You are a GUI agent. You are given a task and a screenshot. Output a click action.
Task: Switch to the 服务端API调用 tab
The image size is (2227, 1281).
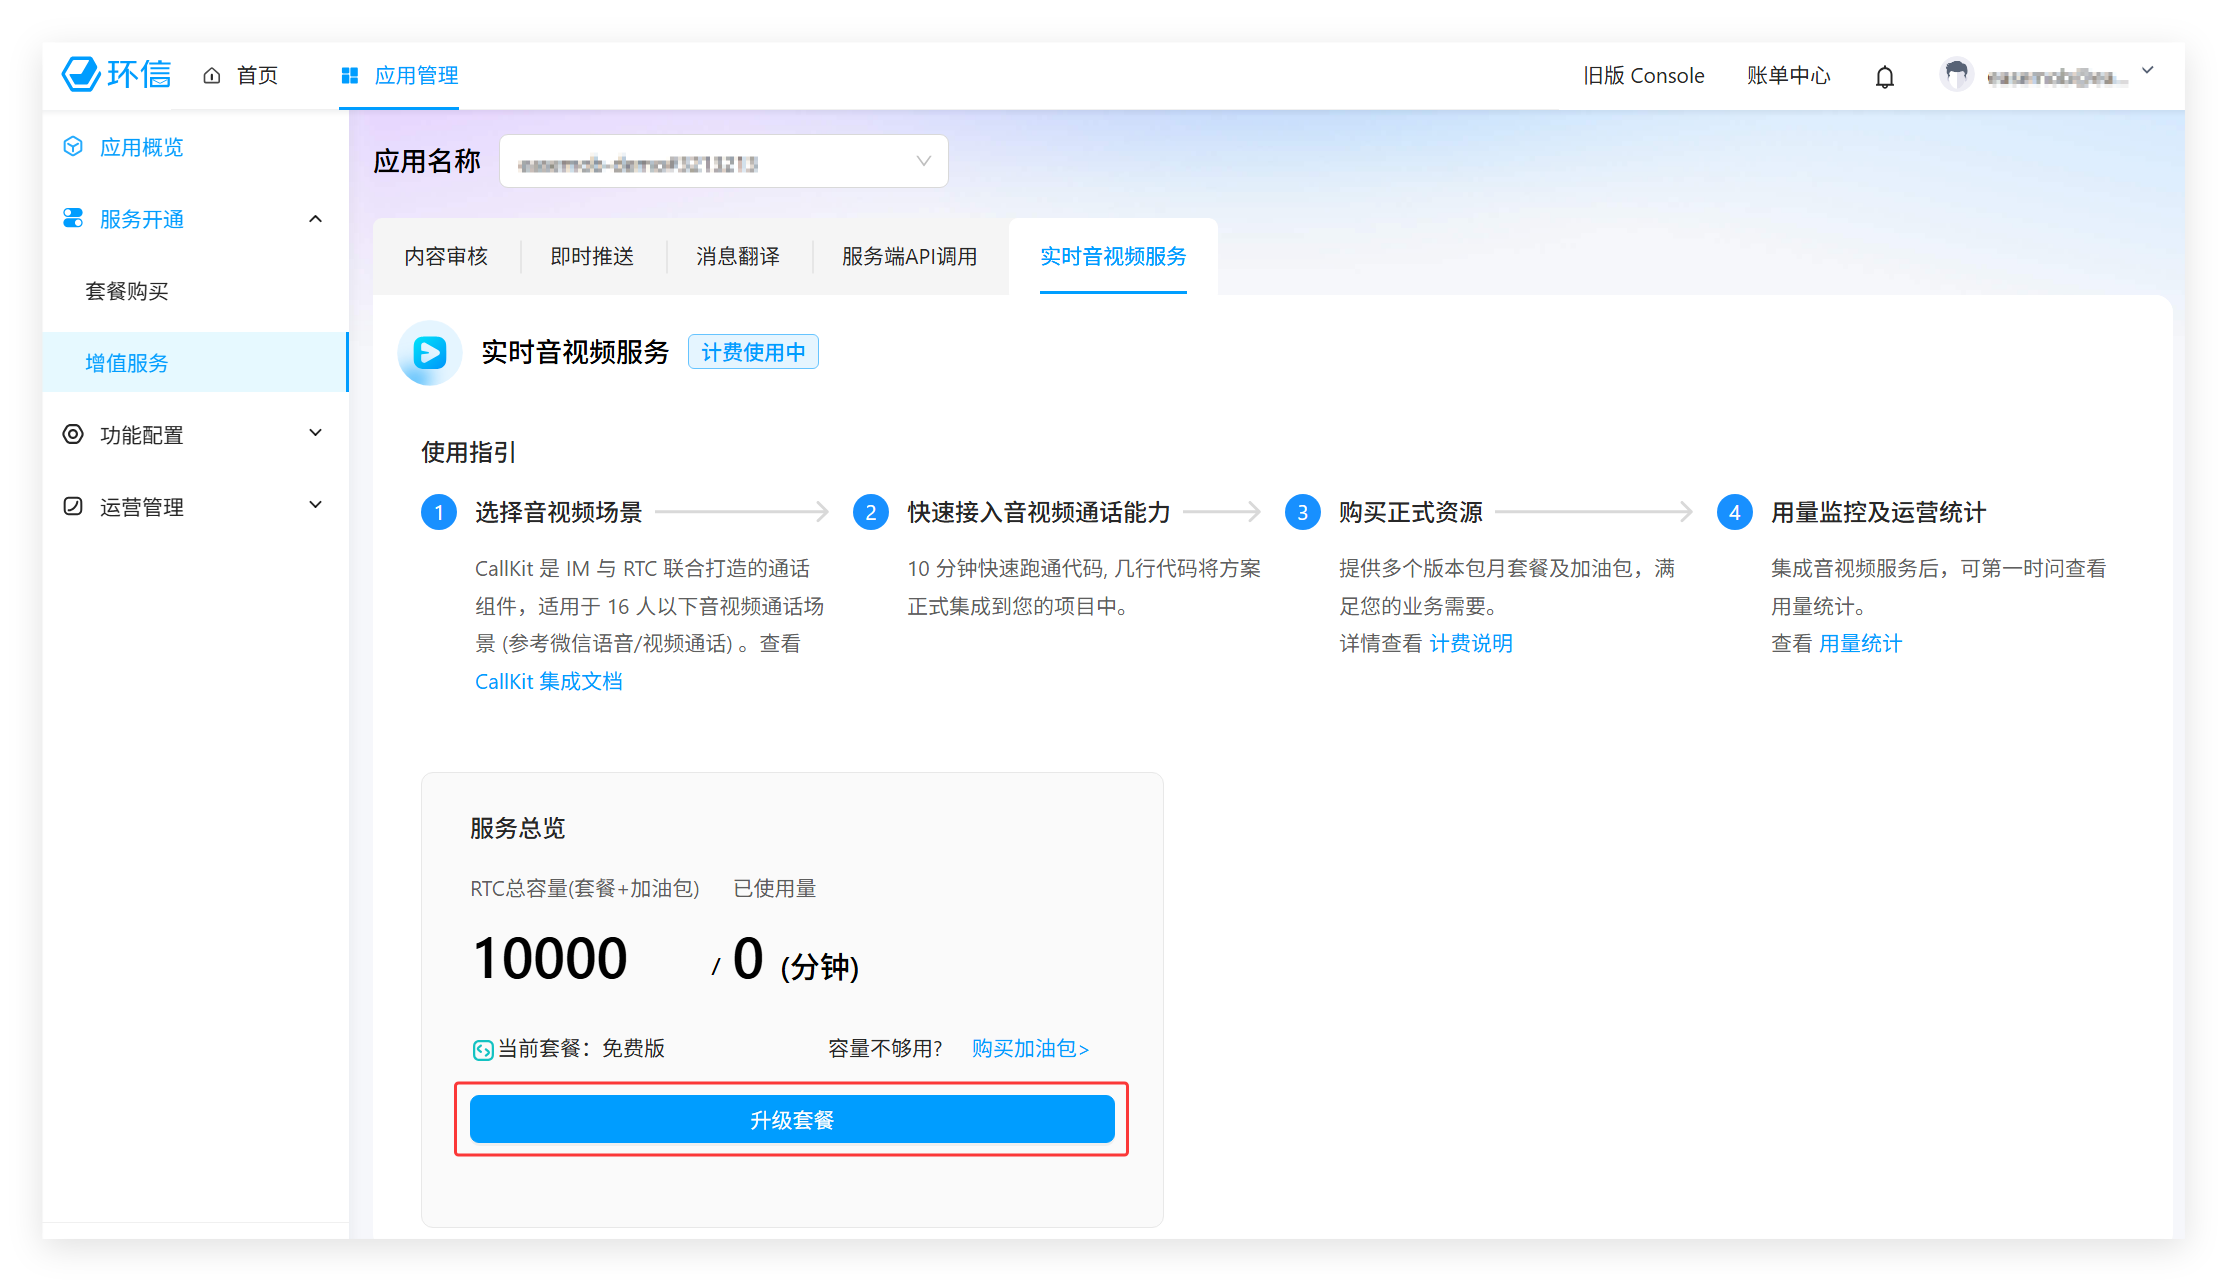click(909, 257)
